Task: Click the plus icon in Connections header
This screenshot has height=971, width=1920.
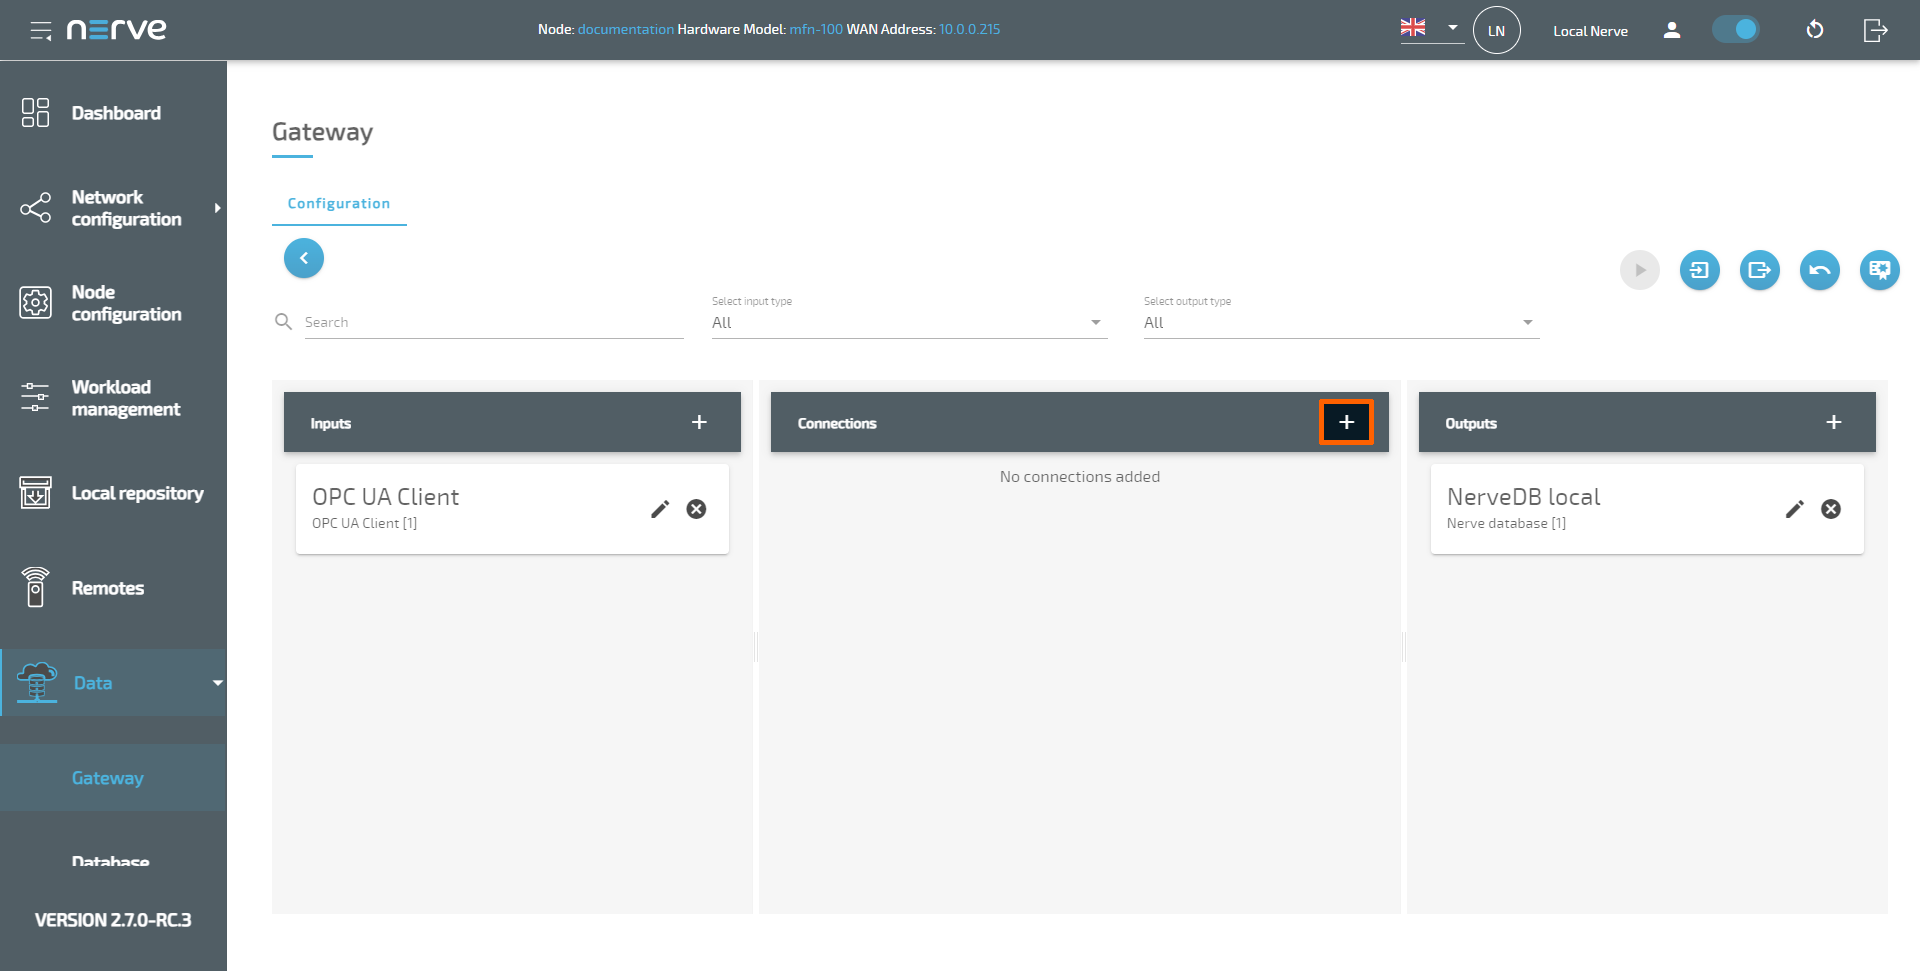Action: coord(1346,422)
